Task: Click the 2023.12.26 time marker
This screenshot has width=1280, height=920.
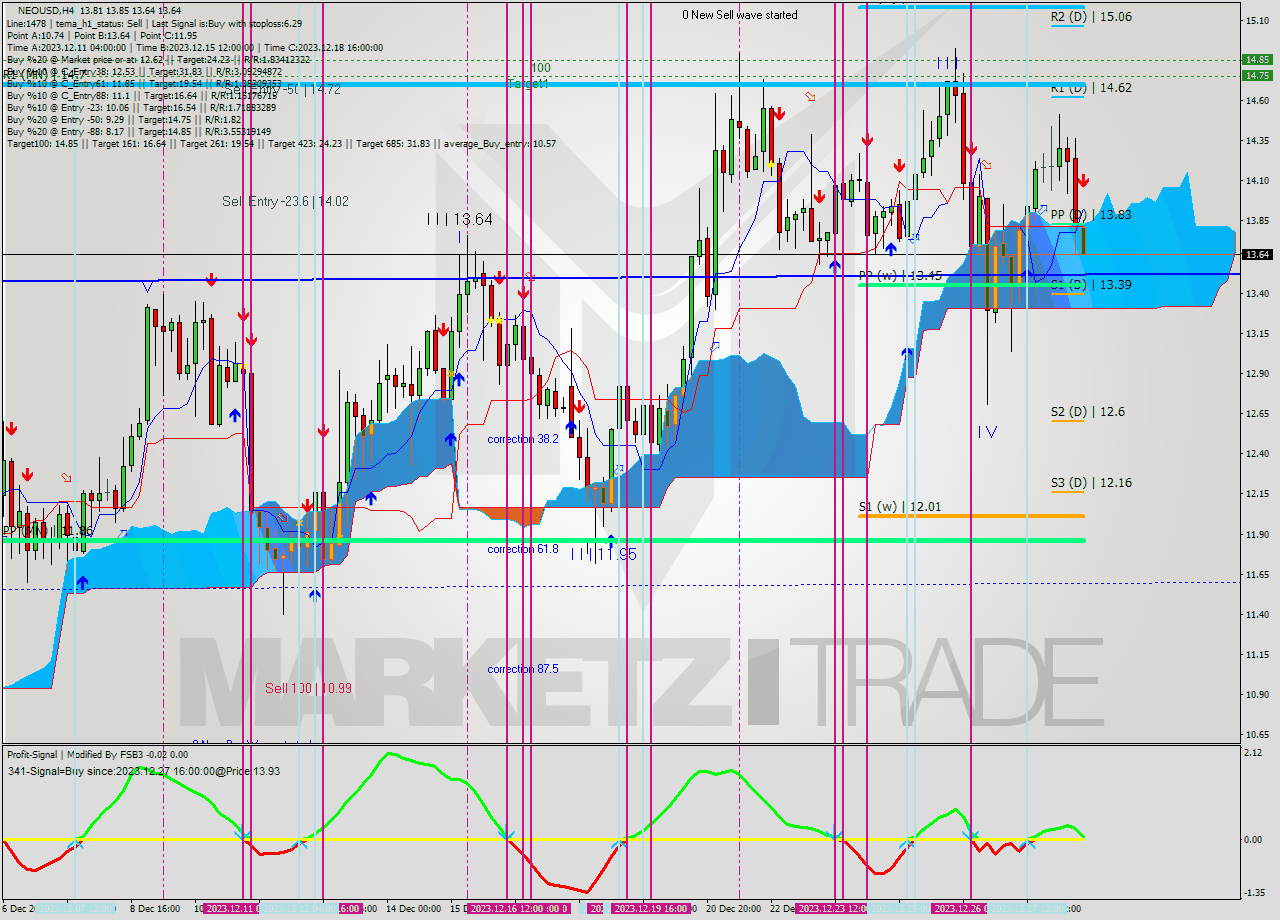Action: point(960,909)
